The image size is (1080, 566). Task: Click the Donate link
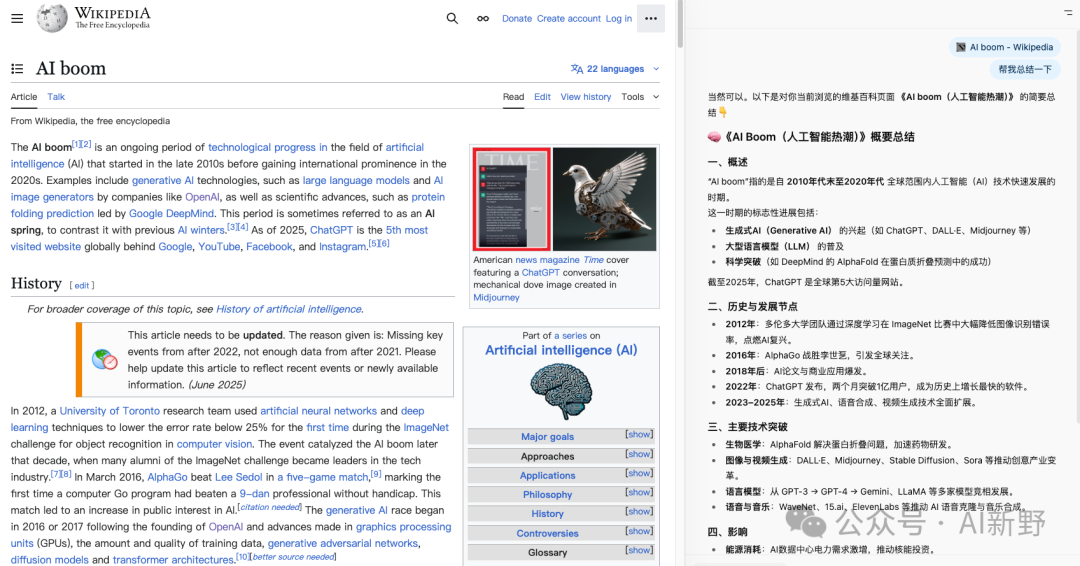pyautogui.click(x=517, y=19)
